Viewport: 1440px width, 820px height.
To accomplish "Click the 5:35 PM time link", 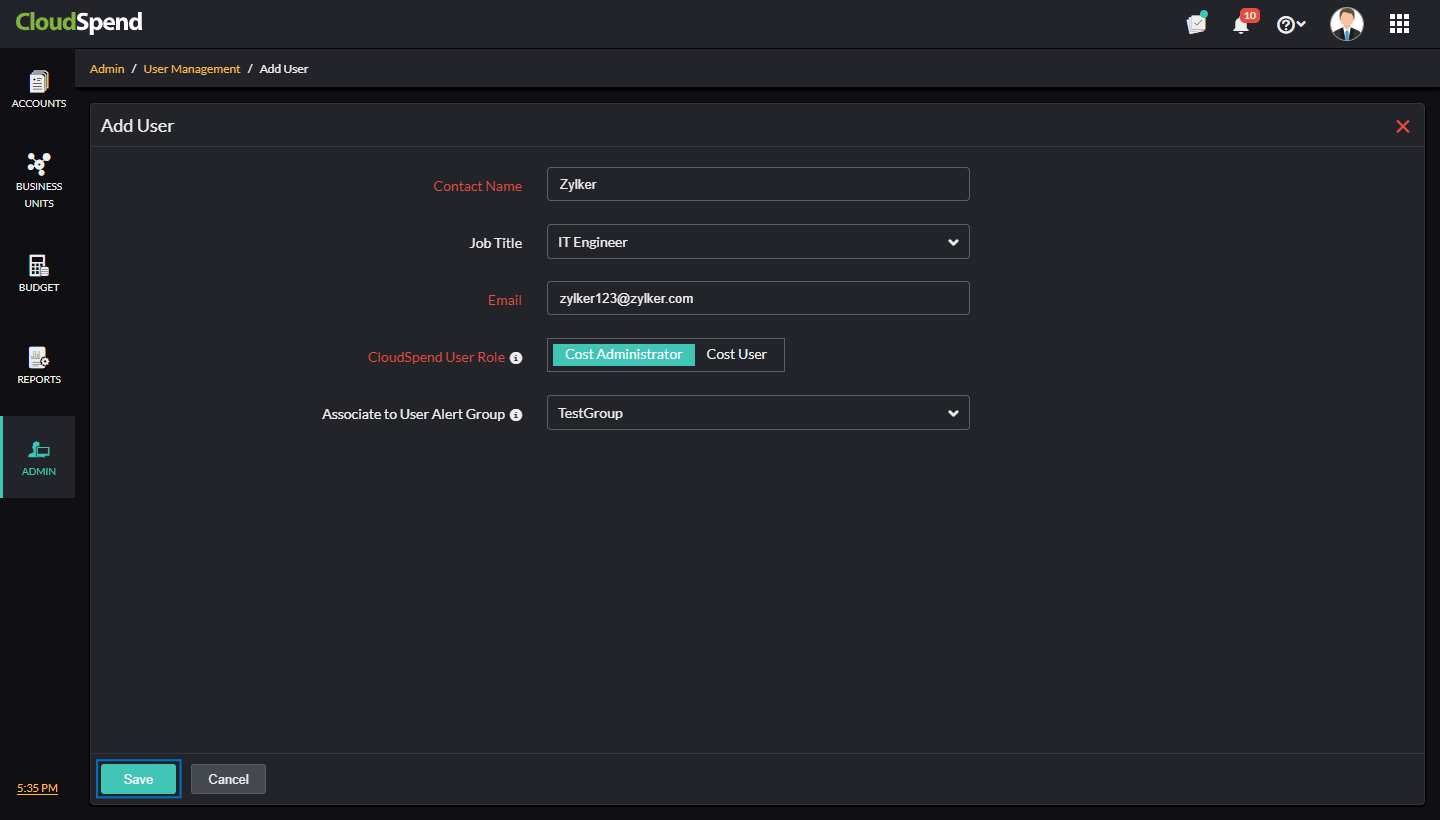I will pyautogui.click(x=37, y=788).
